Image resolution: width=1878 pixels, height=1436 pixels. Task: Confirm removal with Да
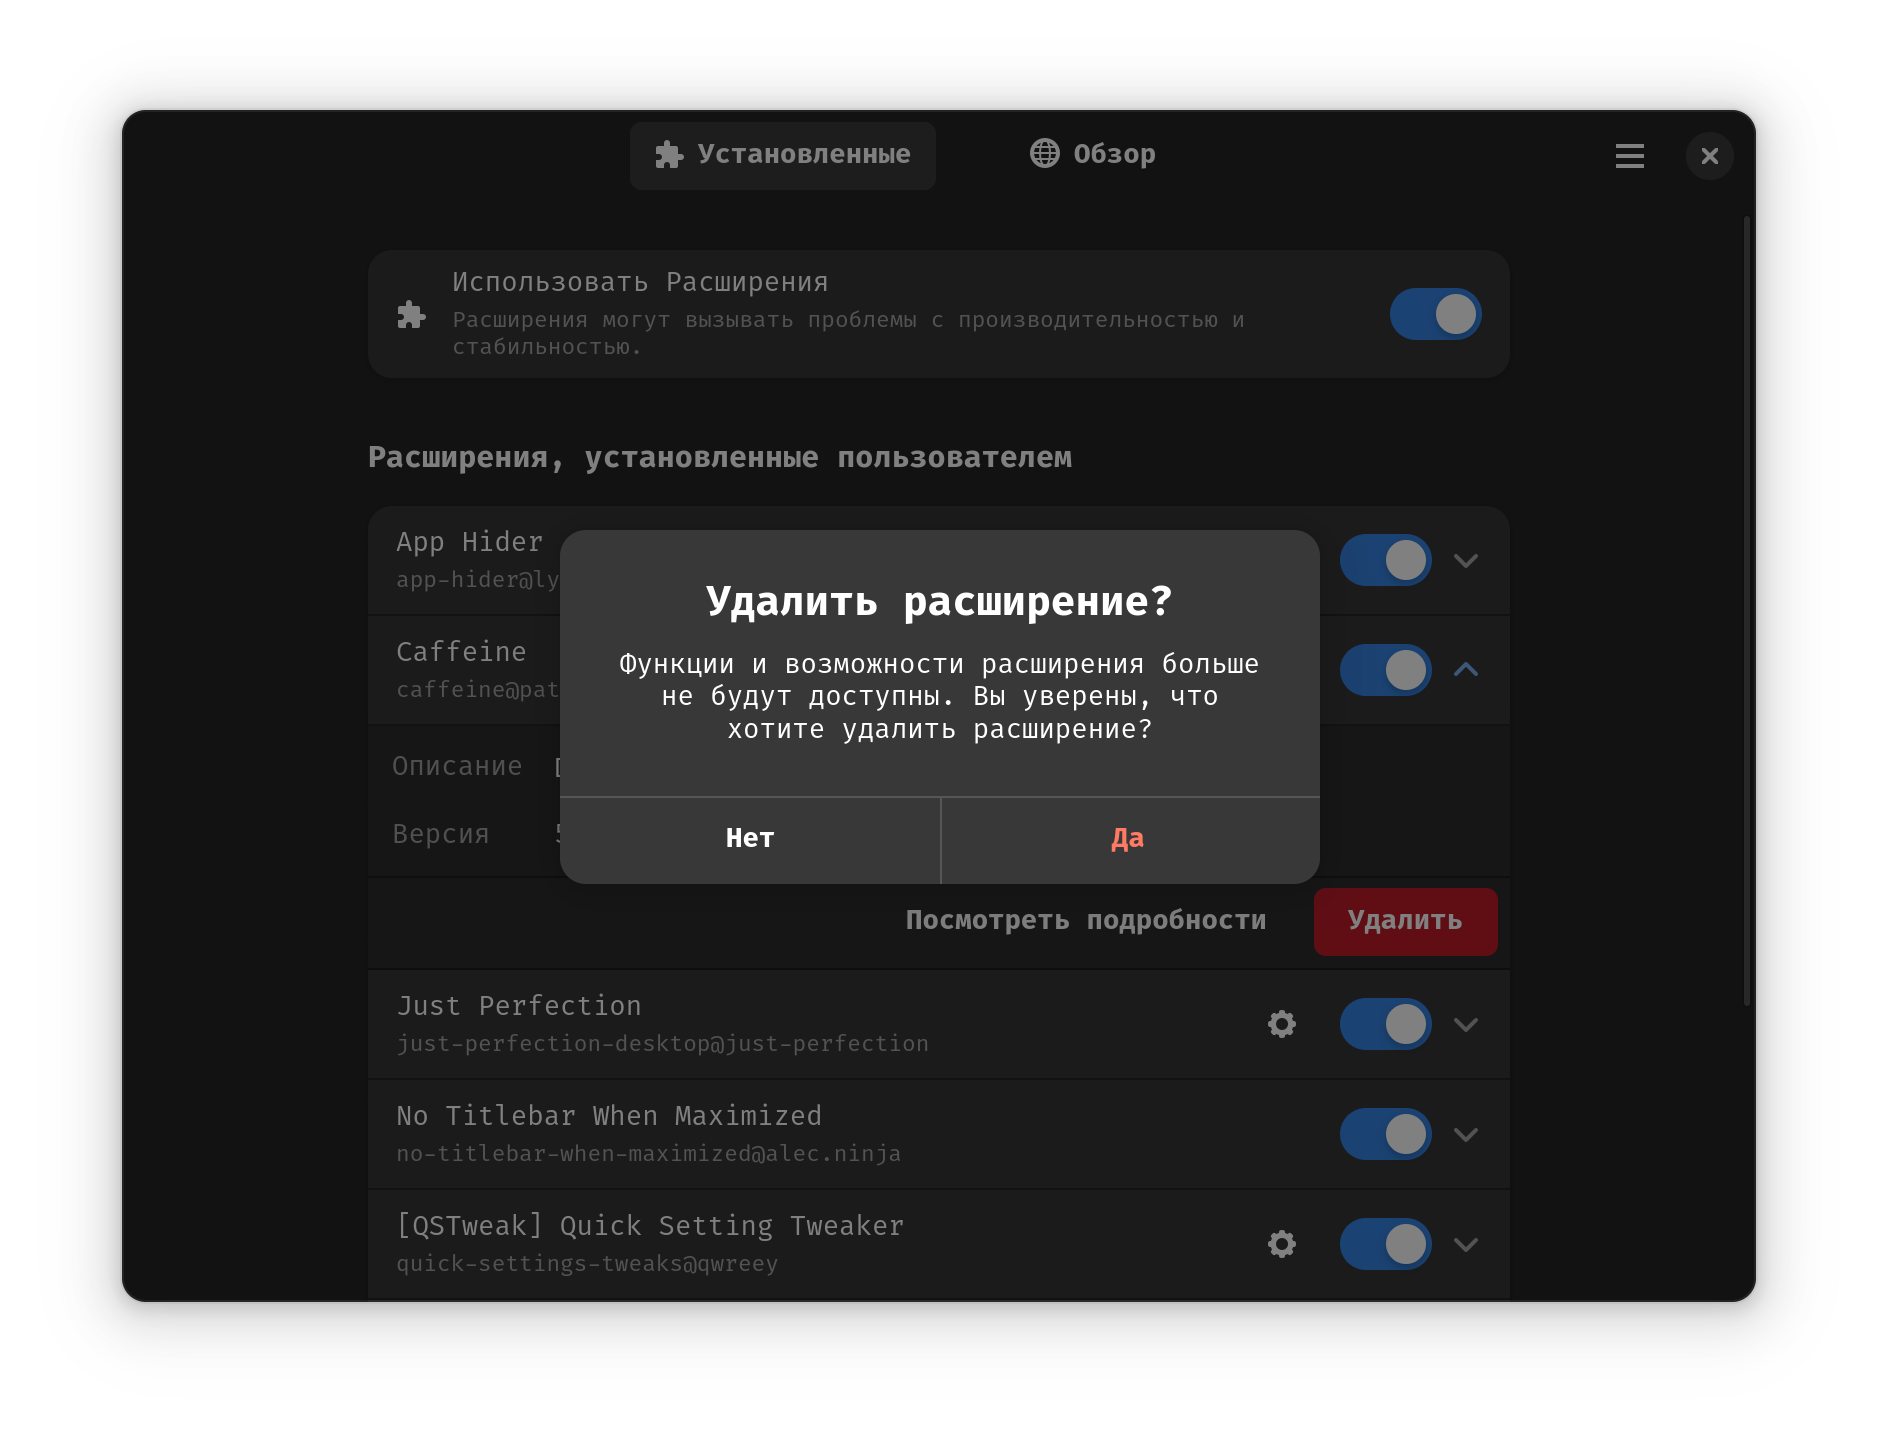[x=1130, y=840]
